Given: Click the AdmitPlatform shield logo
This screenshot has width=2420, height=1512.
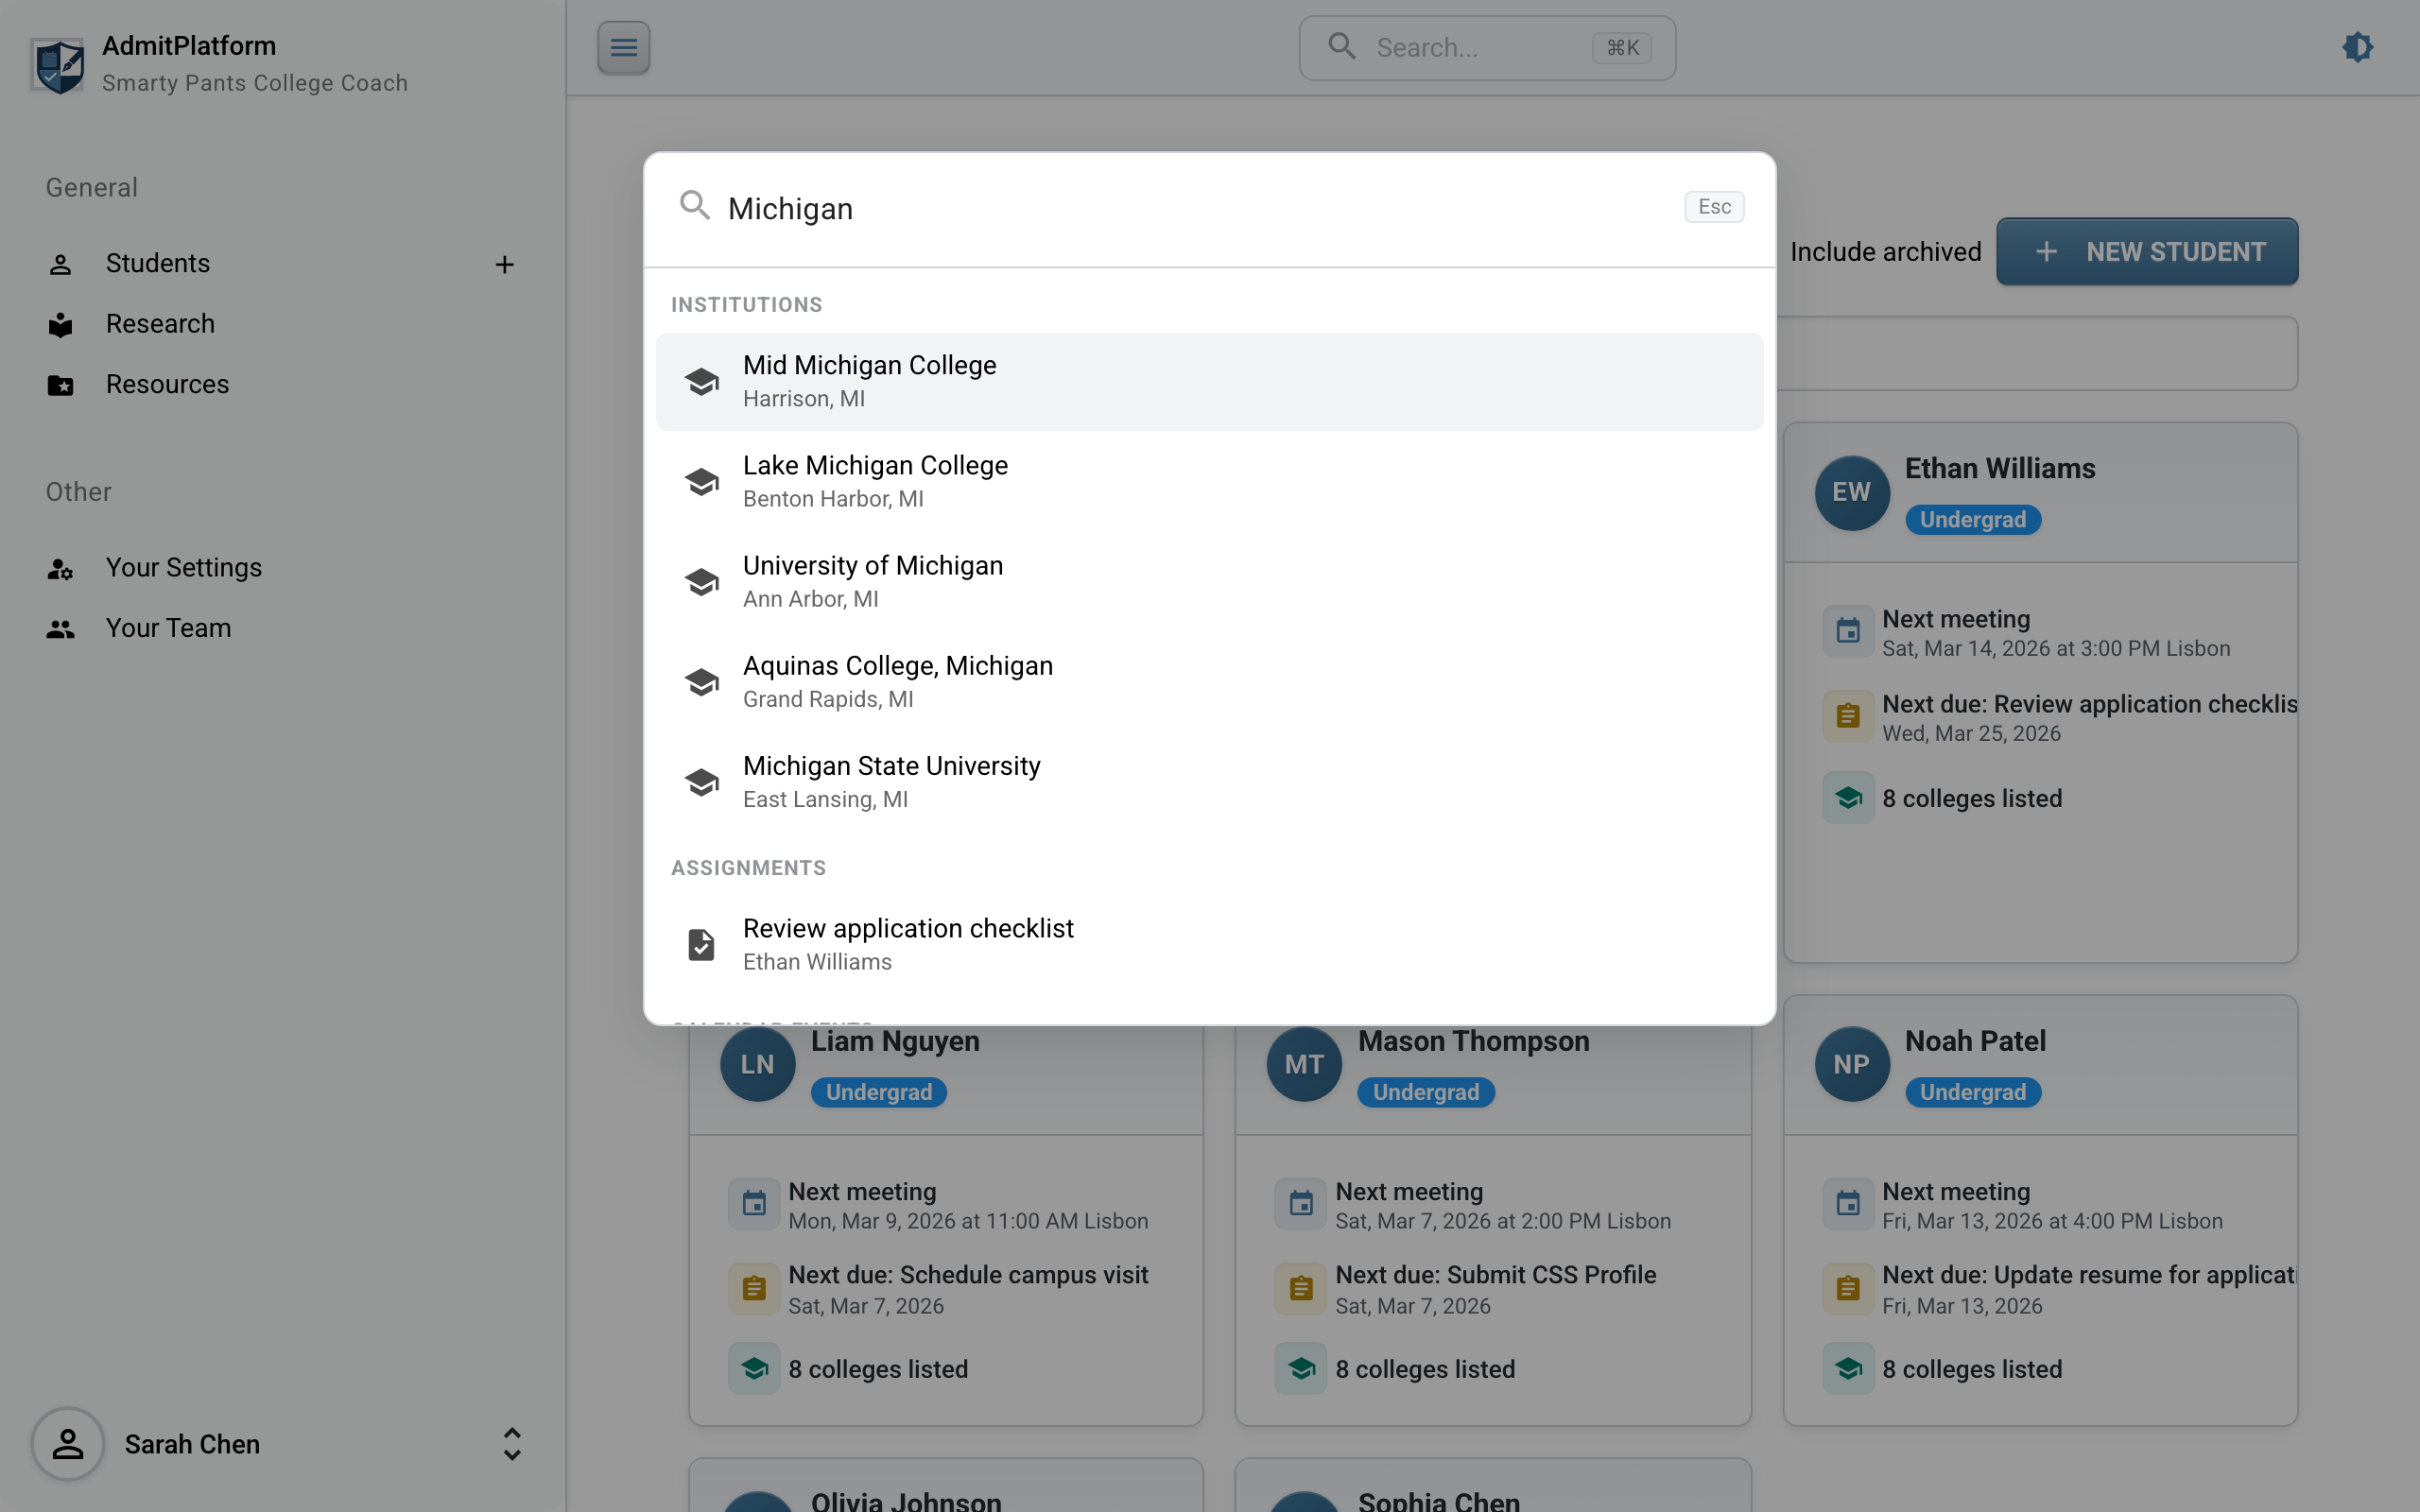Looking at the screenshot, I should (x=58, y=65).
